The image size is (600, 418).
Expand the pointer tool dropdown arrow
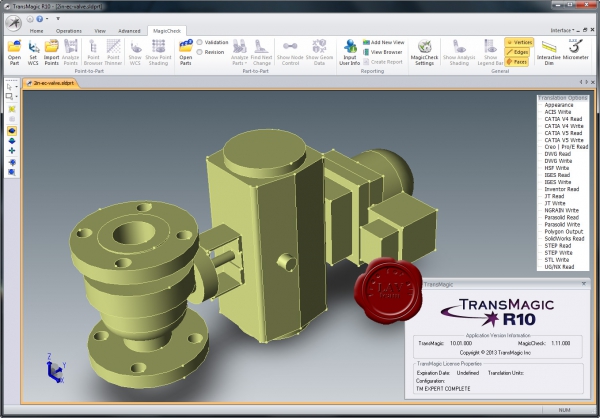coord(16,87)
